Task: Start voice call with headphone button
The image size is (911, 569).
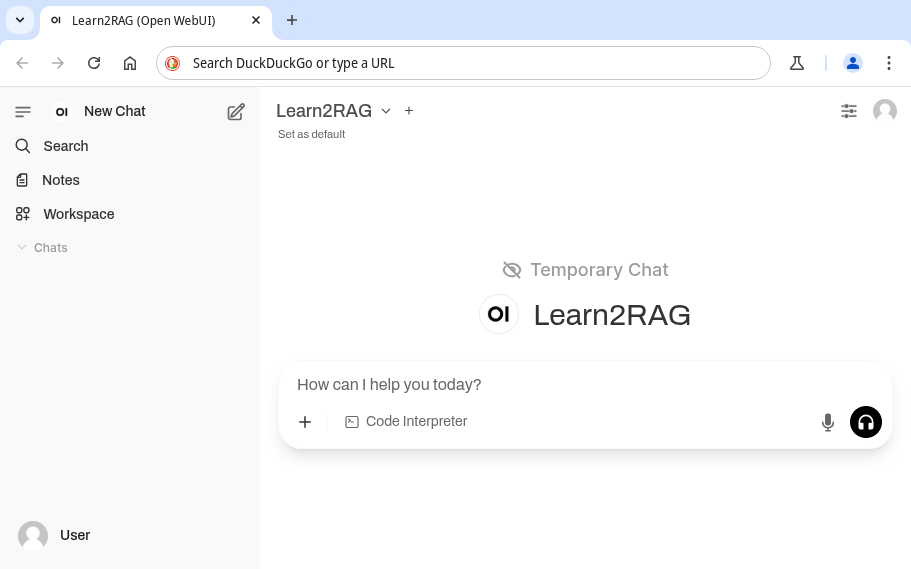Action: (x=865, y=422)
